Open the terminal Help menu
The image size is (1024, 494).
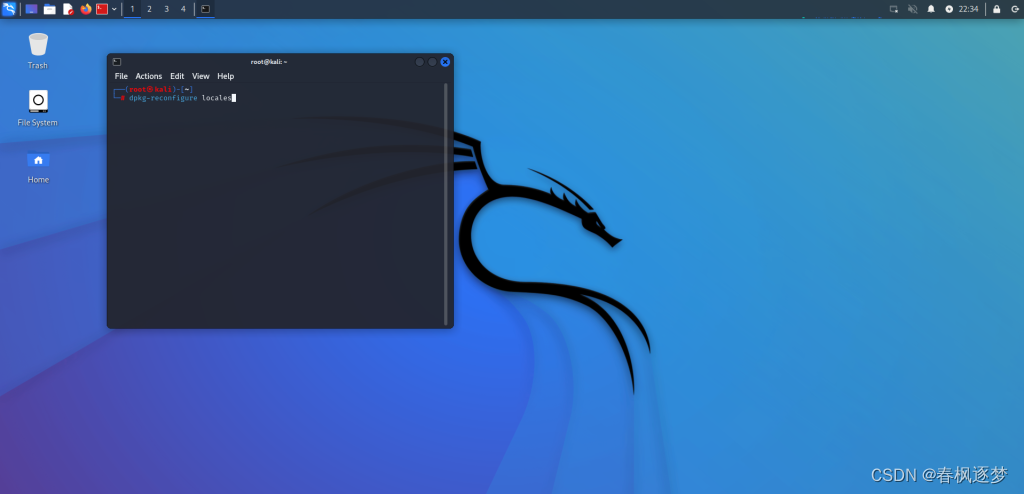(x=226, y=76)
